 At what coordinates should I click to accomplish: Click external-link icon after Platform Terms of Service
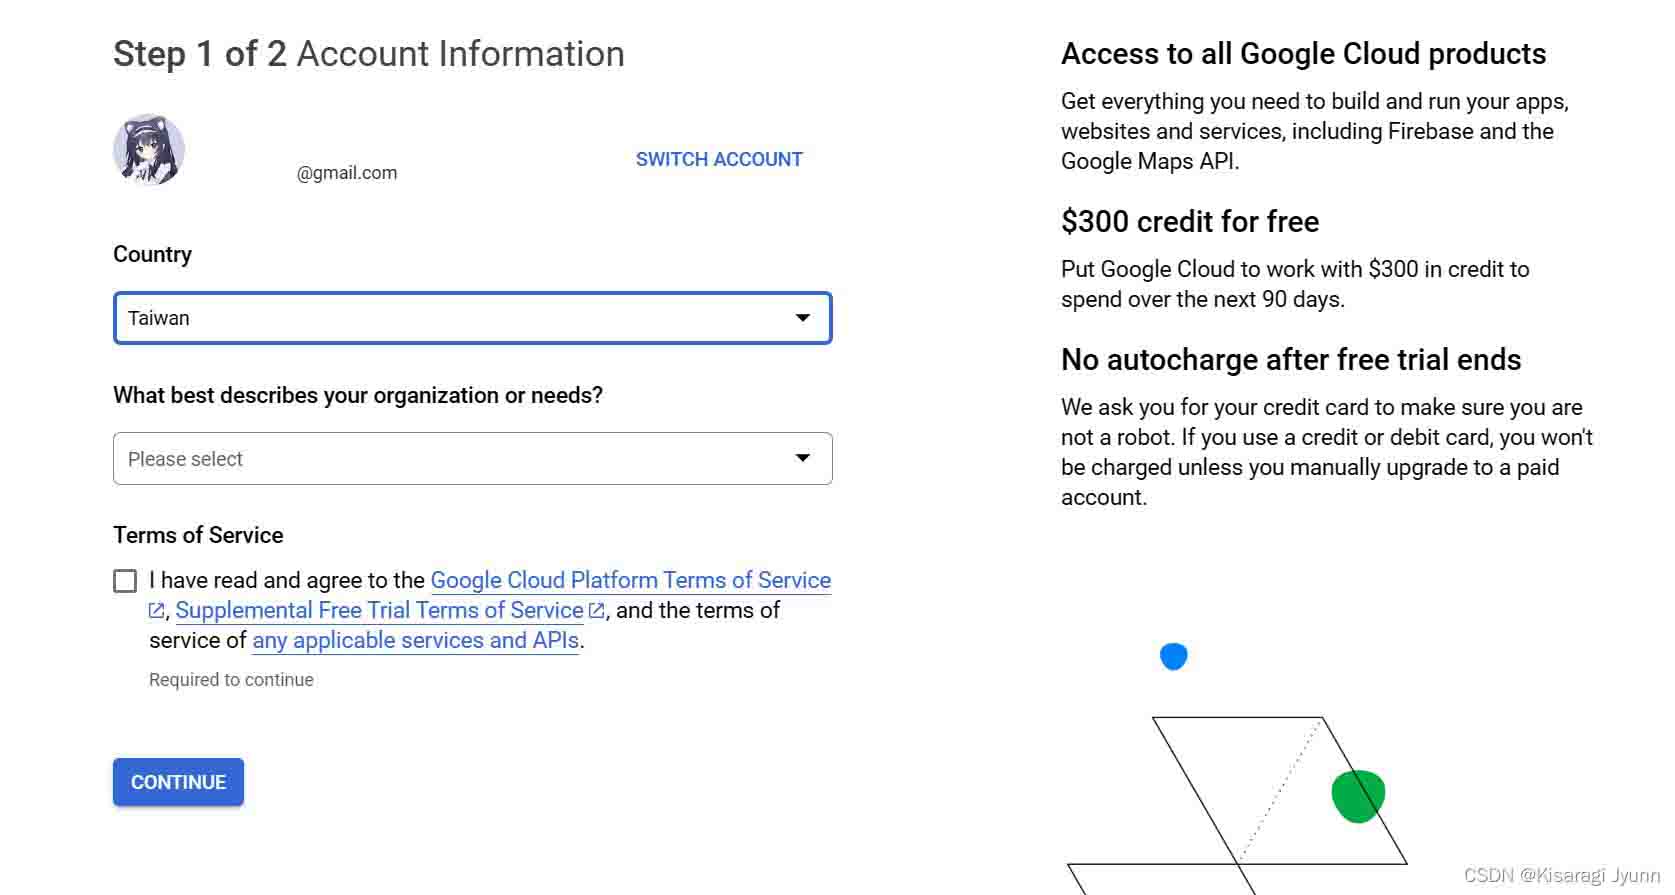pos(157,610)
